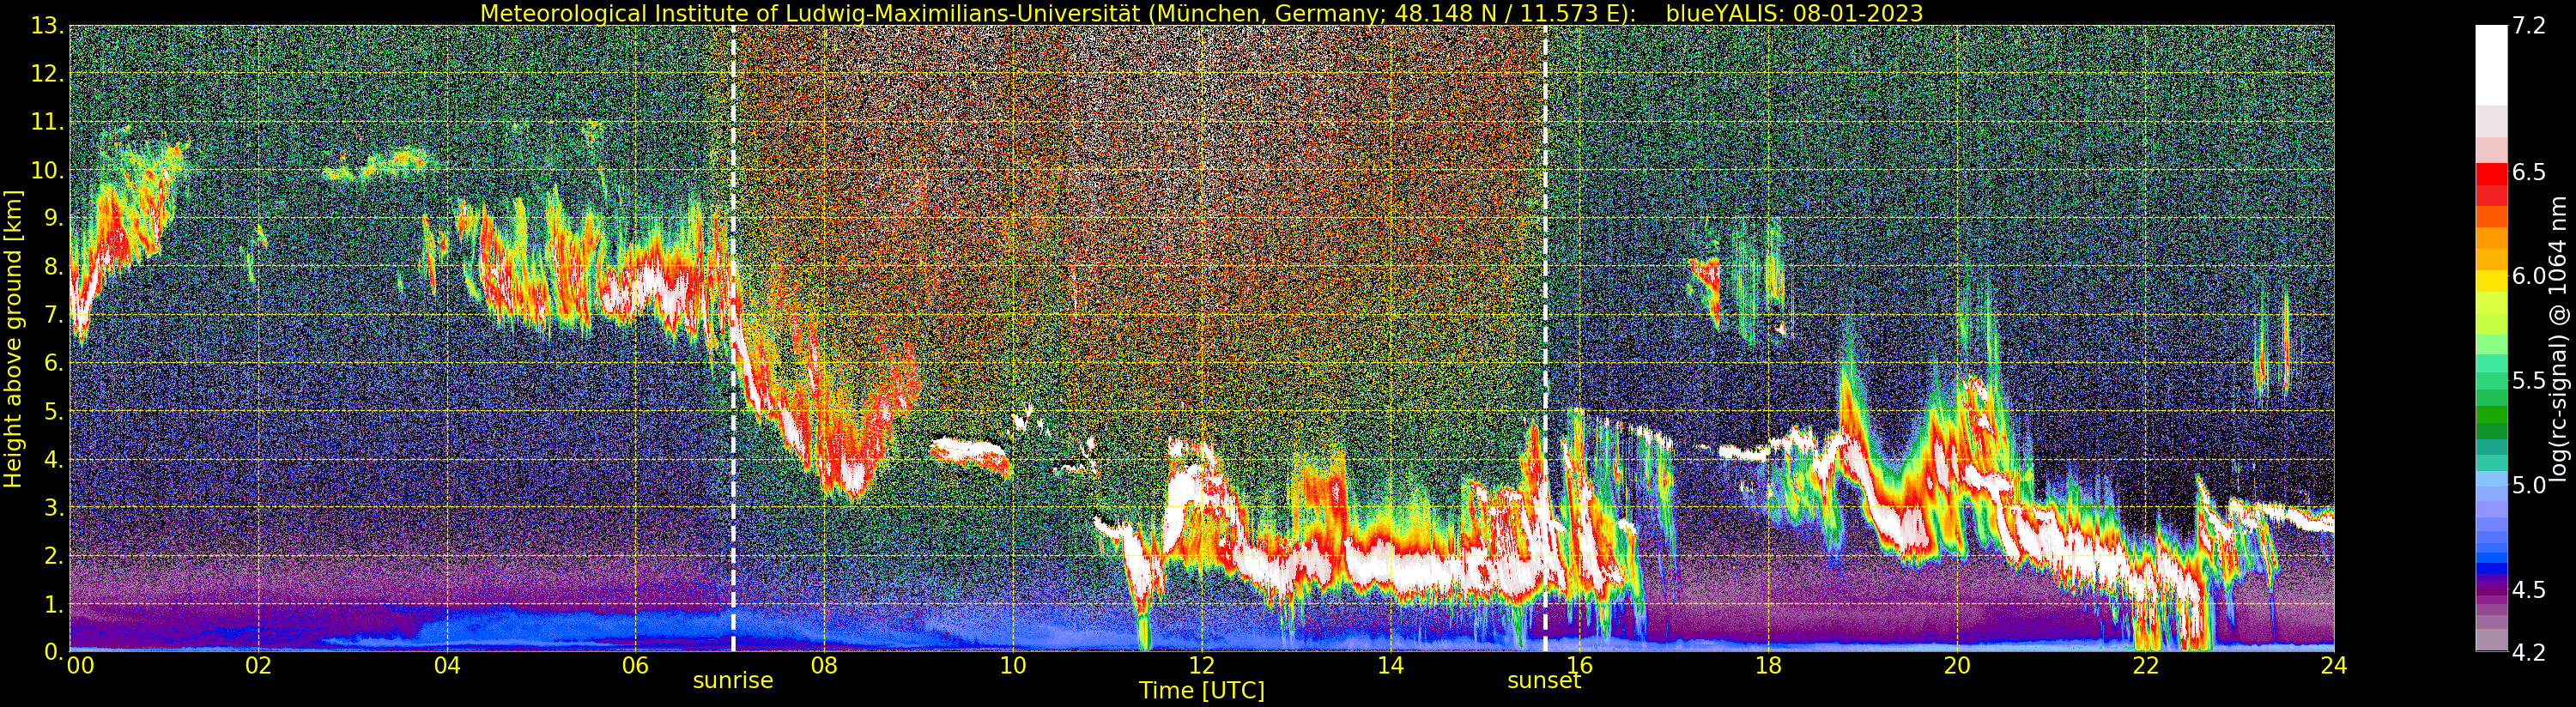The height and width of the screenshot is (707, 2576).
Task: Click the '10' time tick label
Action: tap(1013, 666)
